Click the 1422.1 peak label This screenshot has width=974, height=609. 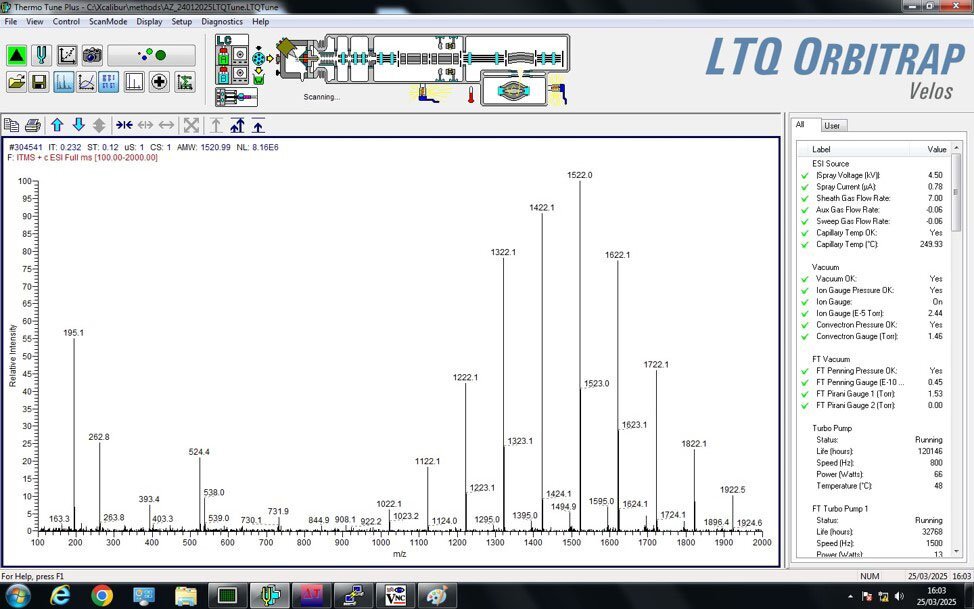coord(542,208)
